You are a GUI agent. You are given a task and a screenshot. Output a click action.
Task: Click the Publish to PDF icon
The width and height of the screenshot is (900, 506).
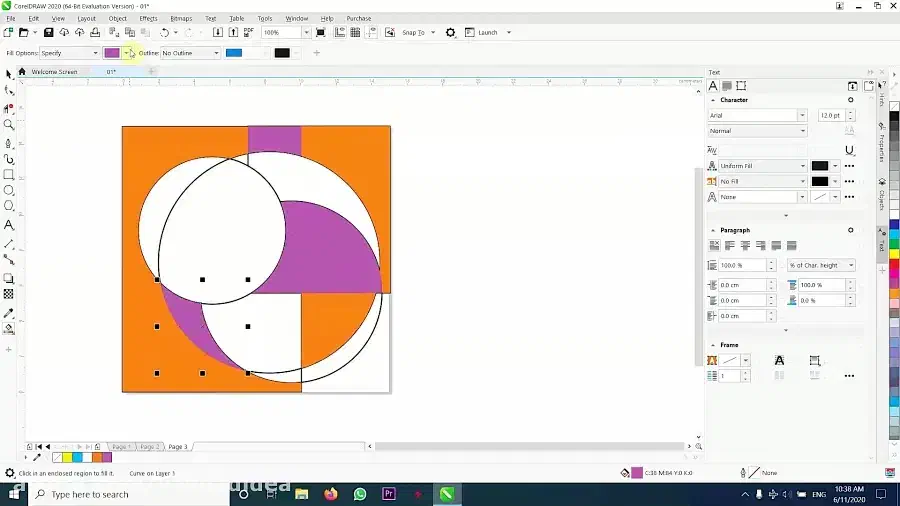(249, 33)
